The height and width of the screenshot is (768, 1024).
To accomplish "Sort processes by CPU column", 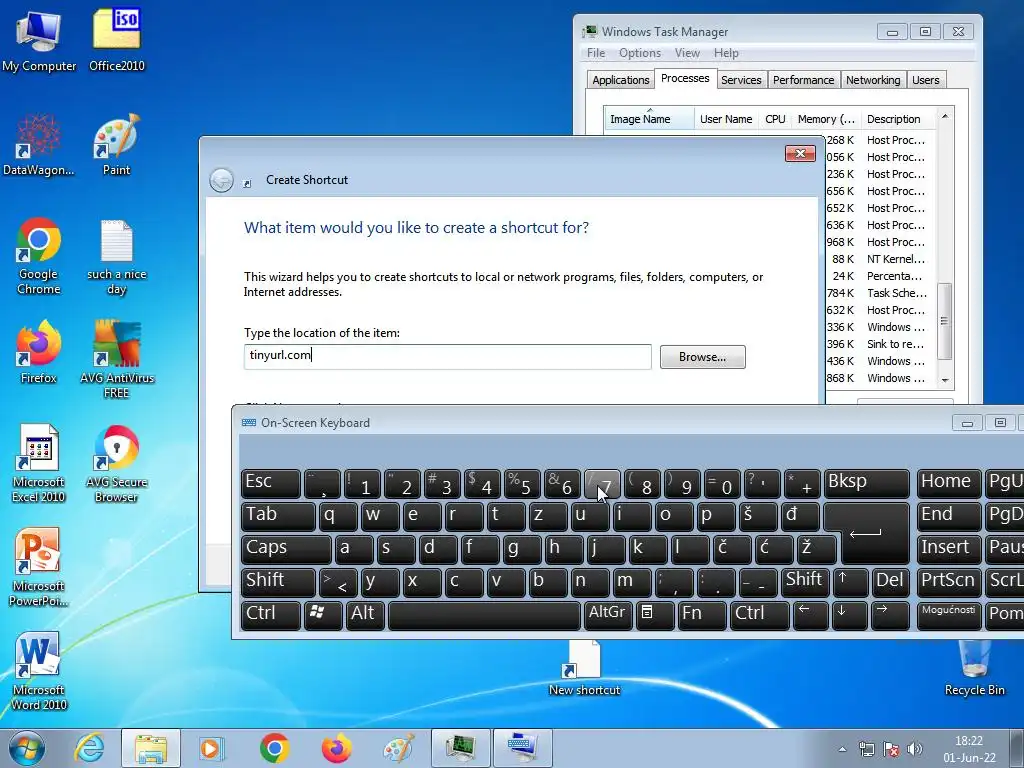I will pyautogui.click(x=775, y=119).
